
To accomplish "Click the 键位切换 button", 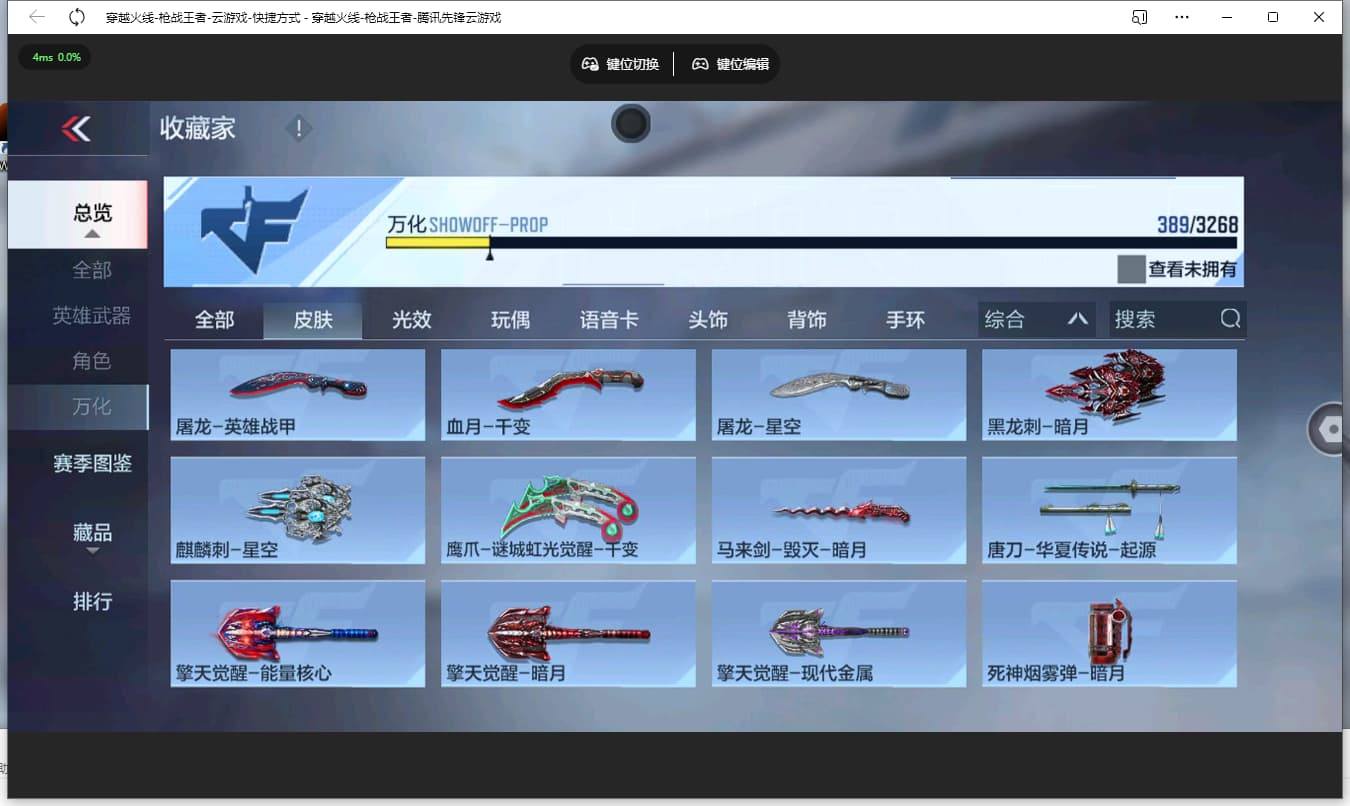I will (x=621, y=63).
